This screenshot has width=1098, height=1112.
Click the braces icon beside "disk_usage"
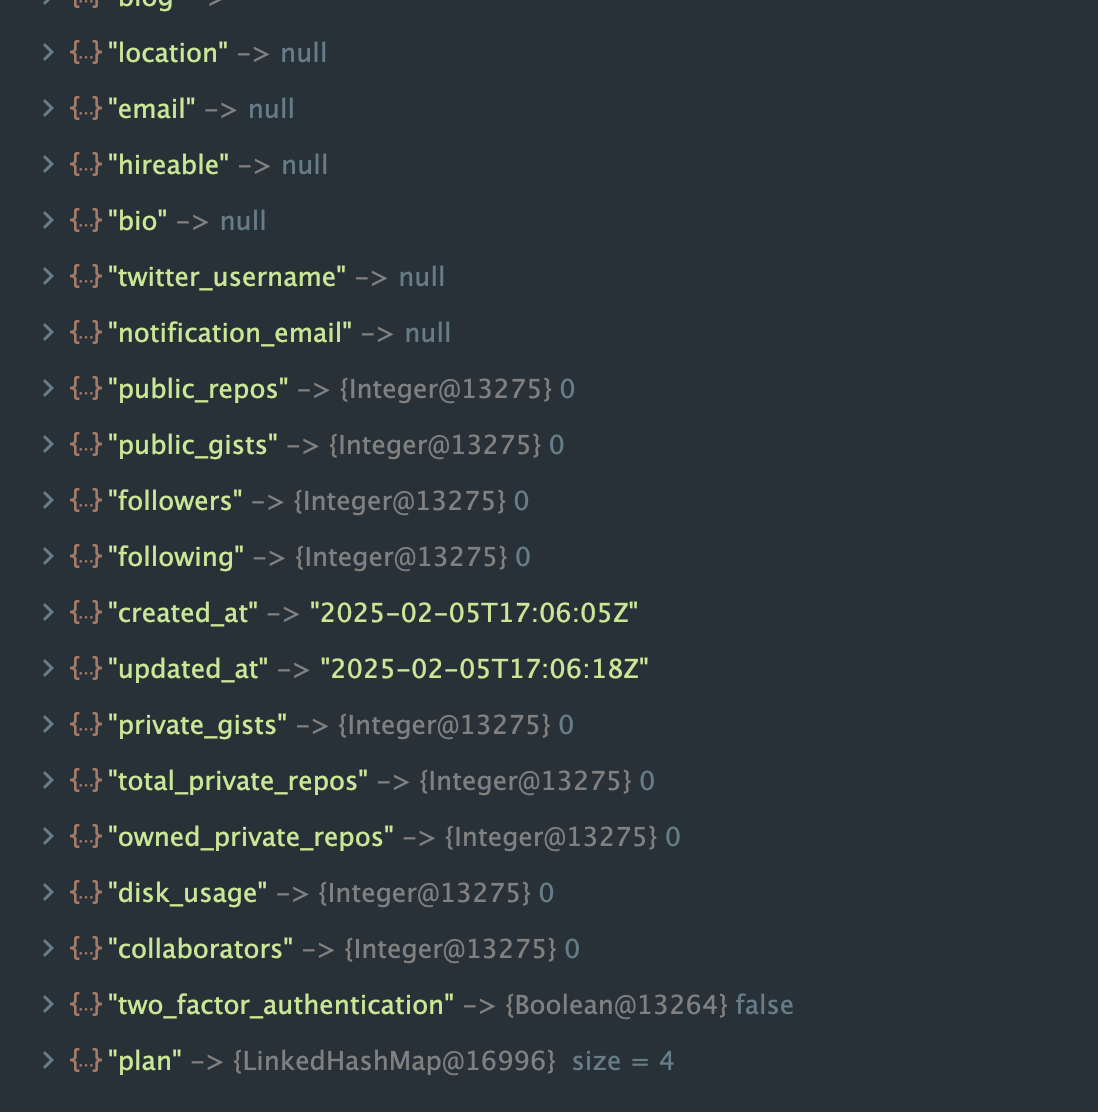tap(86, 893)
